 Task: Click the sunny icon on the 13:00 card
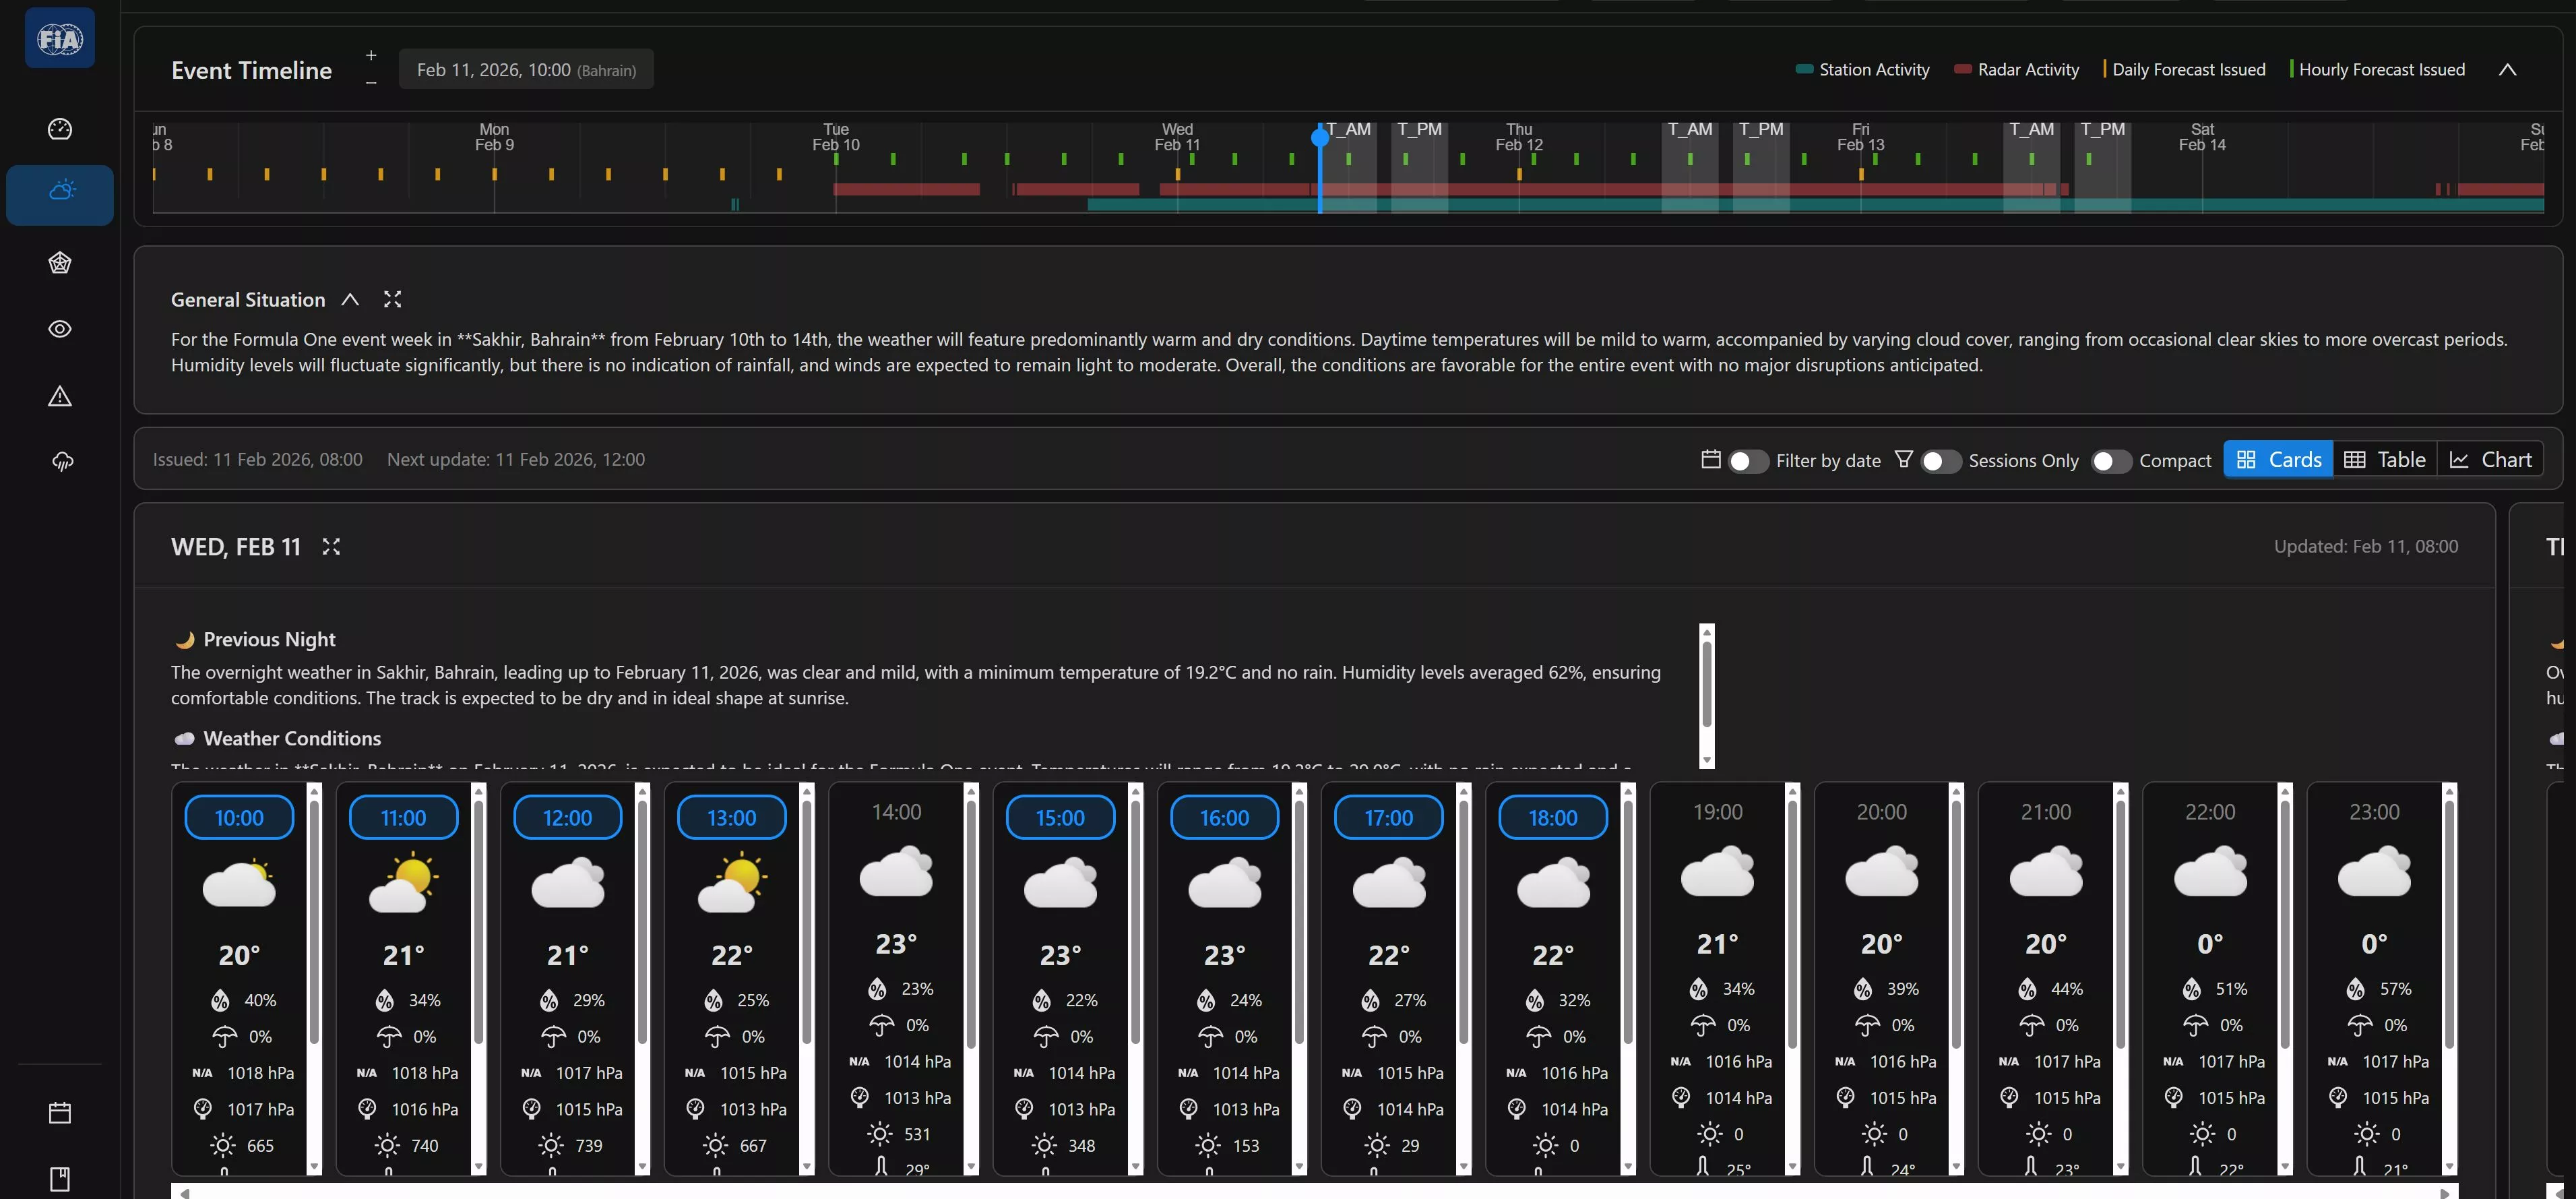tap(732, 883)
